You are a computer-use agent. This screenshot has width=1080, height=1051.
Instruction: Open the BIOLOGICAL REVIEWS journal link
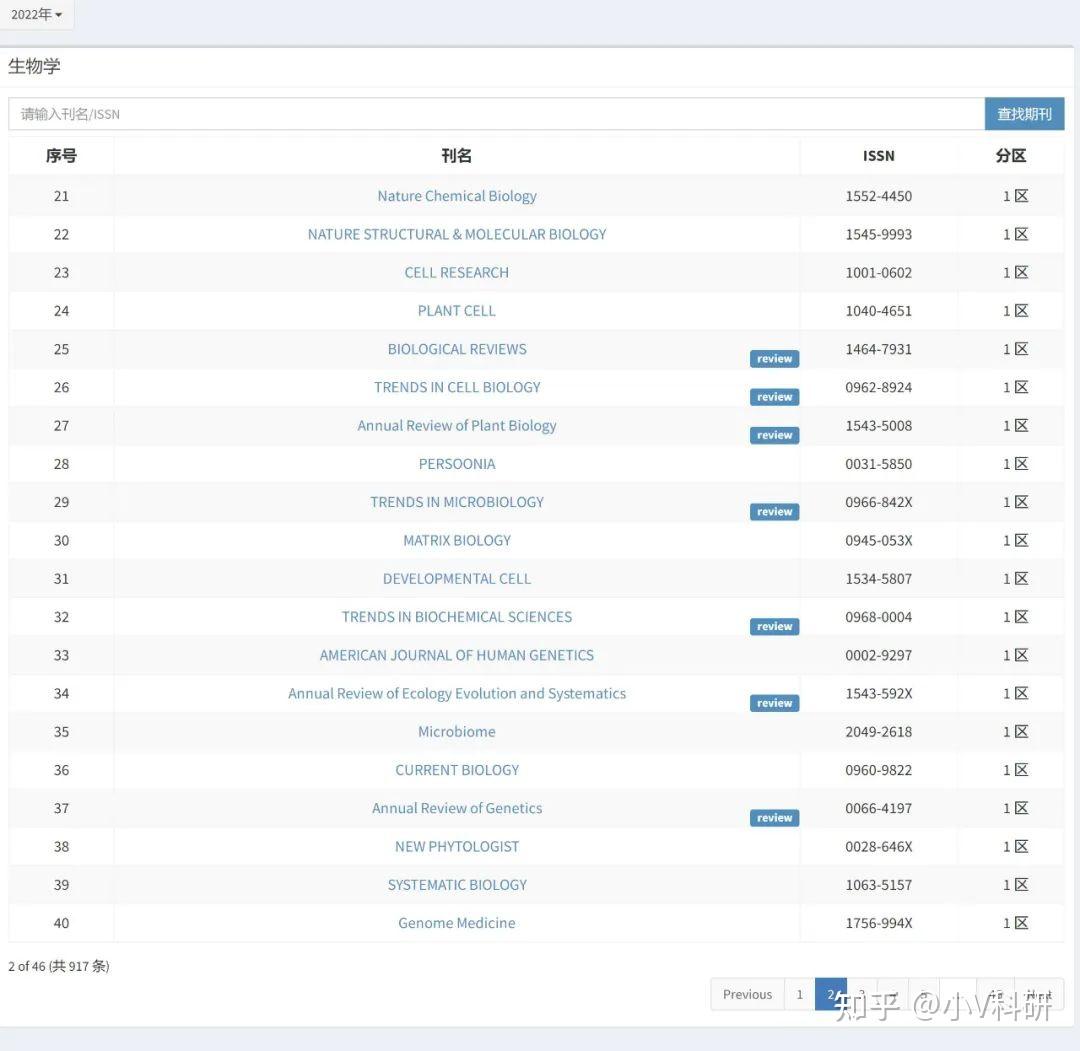(x=457, y=349)
